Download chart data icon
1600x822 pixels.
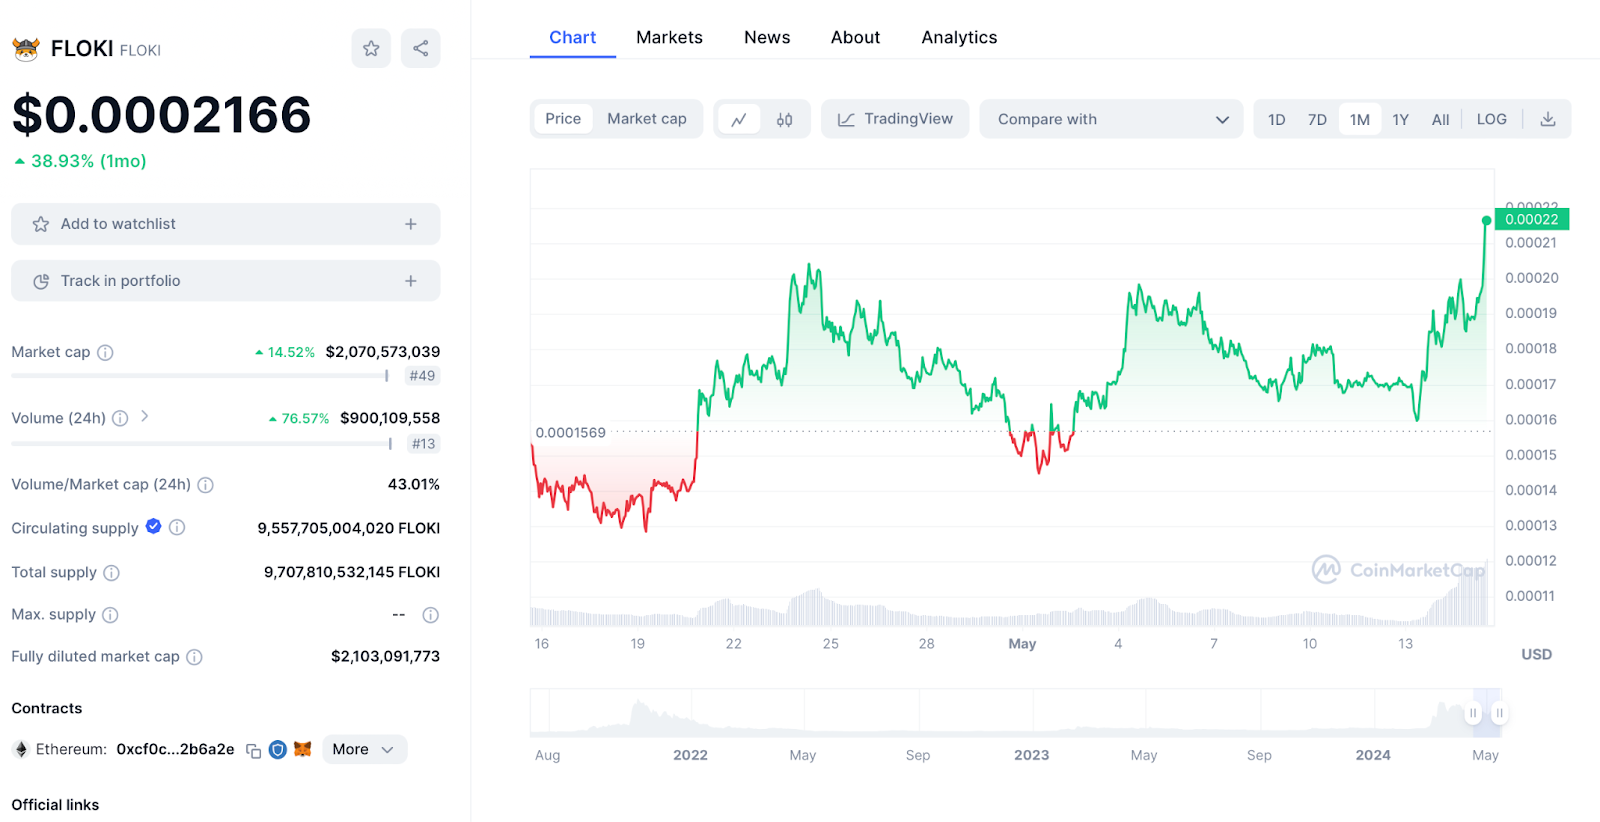click(1548, 119)
